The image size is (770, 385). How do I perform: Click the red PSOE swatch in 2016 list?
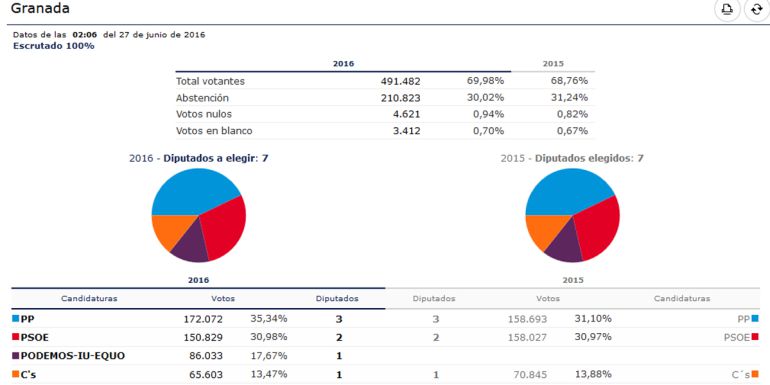(x=15, y=337)
